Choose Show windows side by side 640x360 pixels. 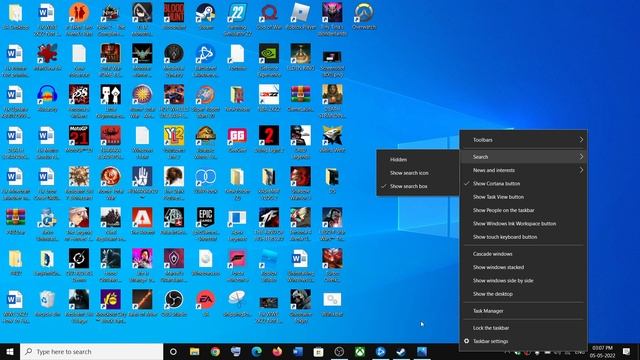[x=524, y=280]
